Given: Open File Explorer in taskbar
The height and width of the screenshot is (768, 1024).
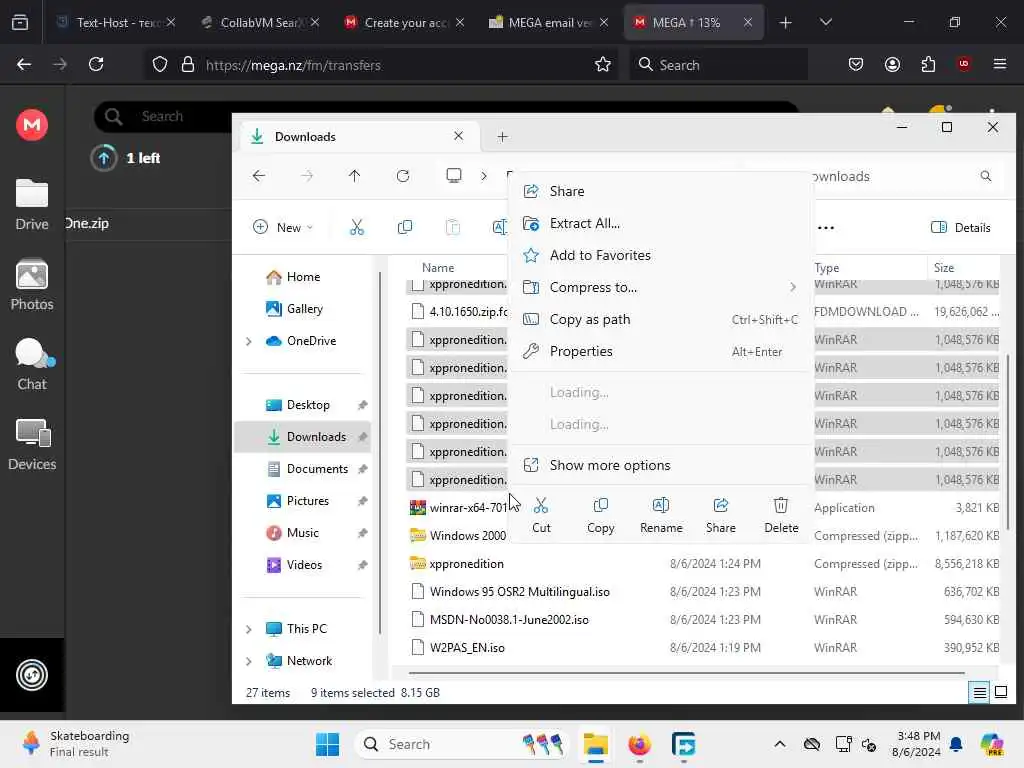Looking at the screenshot, I should point(596,744).
